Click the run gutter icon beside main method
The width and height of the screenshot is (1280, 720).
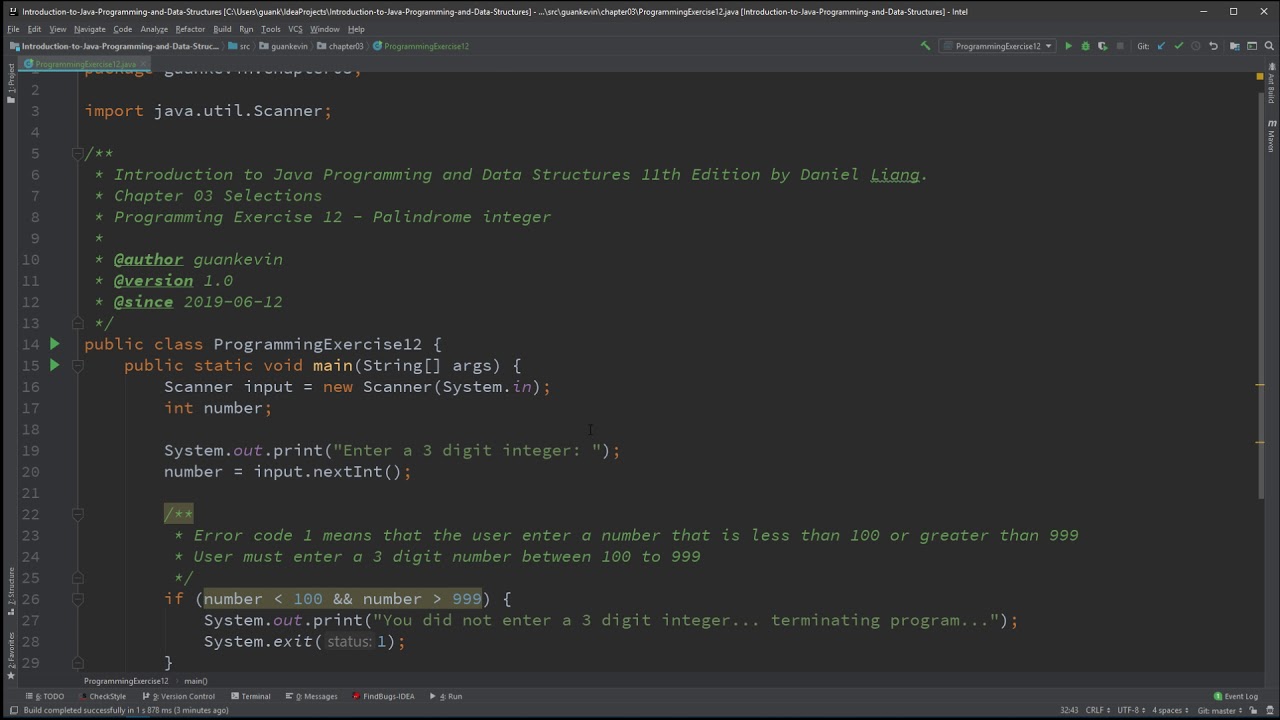(55, 365)
